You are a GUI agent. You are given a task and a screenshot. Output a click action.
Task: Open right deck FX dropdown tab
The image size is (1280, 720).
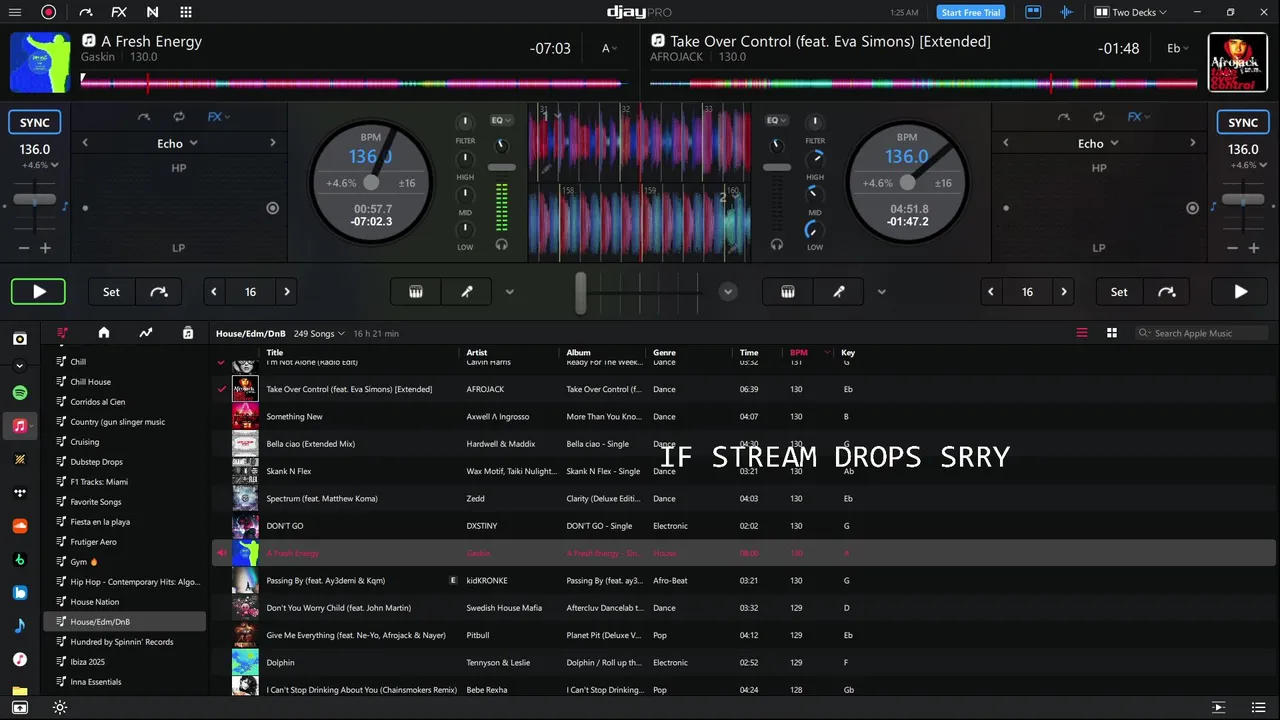coord(1138,117)
